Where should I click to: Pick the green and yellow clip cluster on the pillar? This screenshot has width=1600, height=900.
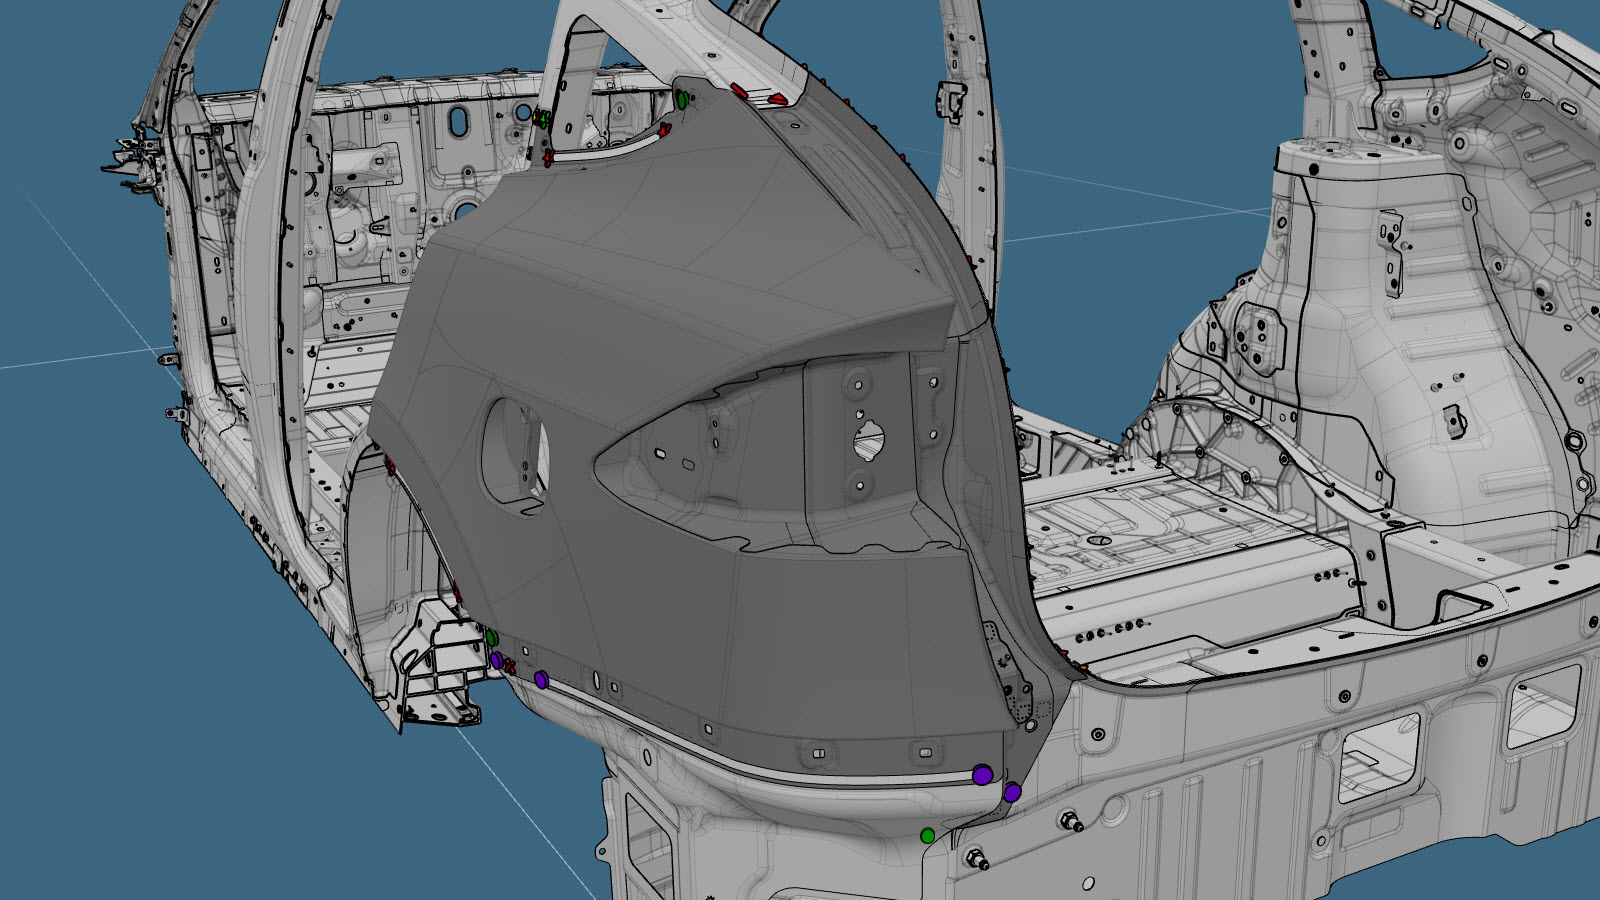(541, 118)
